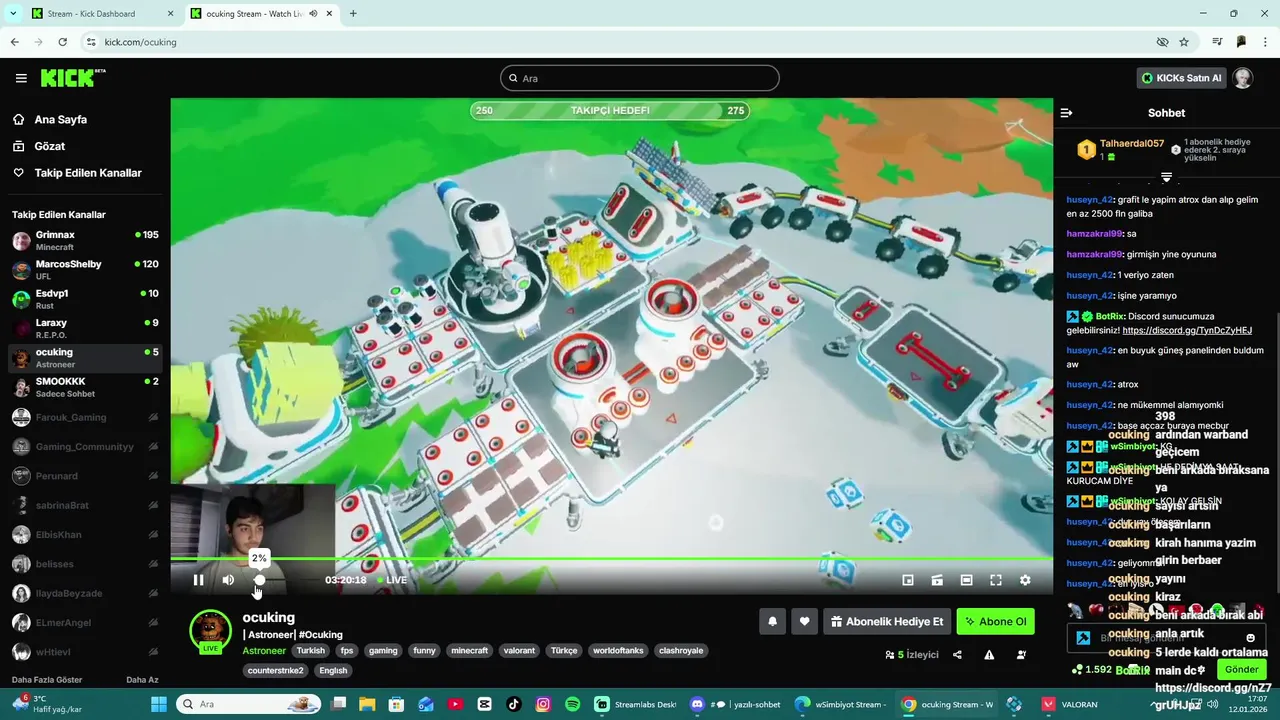Select the counterstrike2 tag chip
Viewport: 1280px width, 720px height.
(x=275, y=670)
